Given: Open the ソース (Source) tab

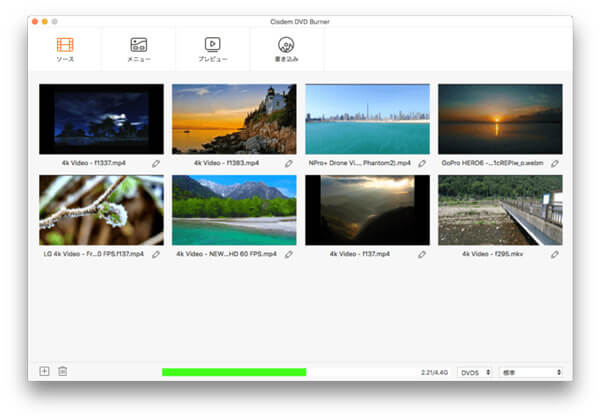Looking at the screenshot, I should [x=65, y=49].
